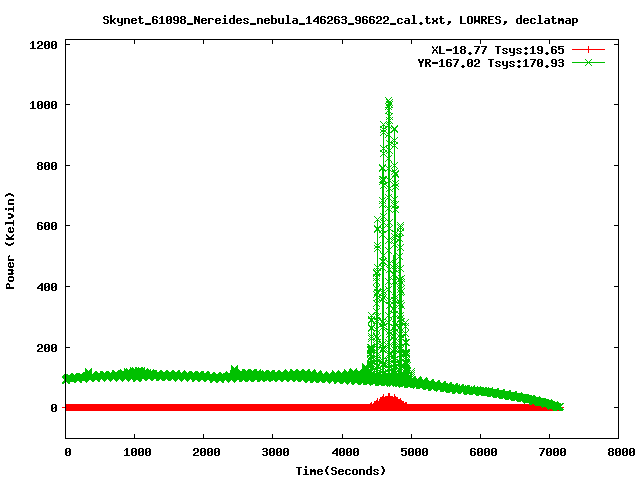Click the 6000 tick label on x-axis
Image resolution: width=640 pixels, height=480 pixels.
click(x=481, y=452)
